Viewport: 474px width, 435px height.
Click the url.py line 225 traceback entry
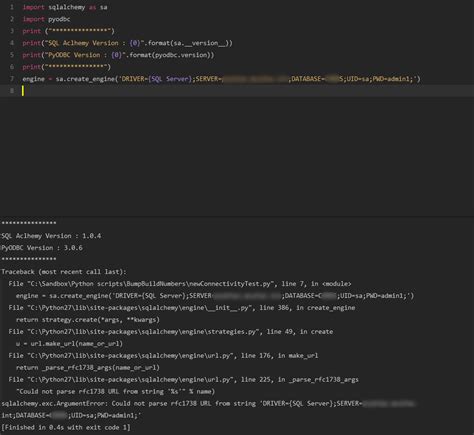[184, 380]
